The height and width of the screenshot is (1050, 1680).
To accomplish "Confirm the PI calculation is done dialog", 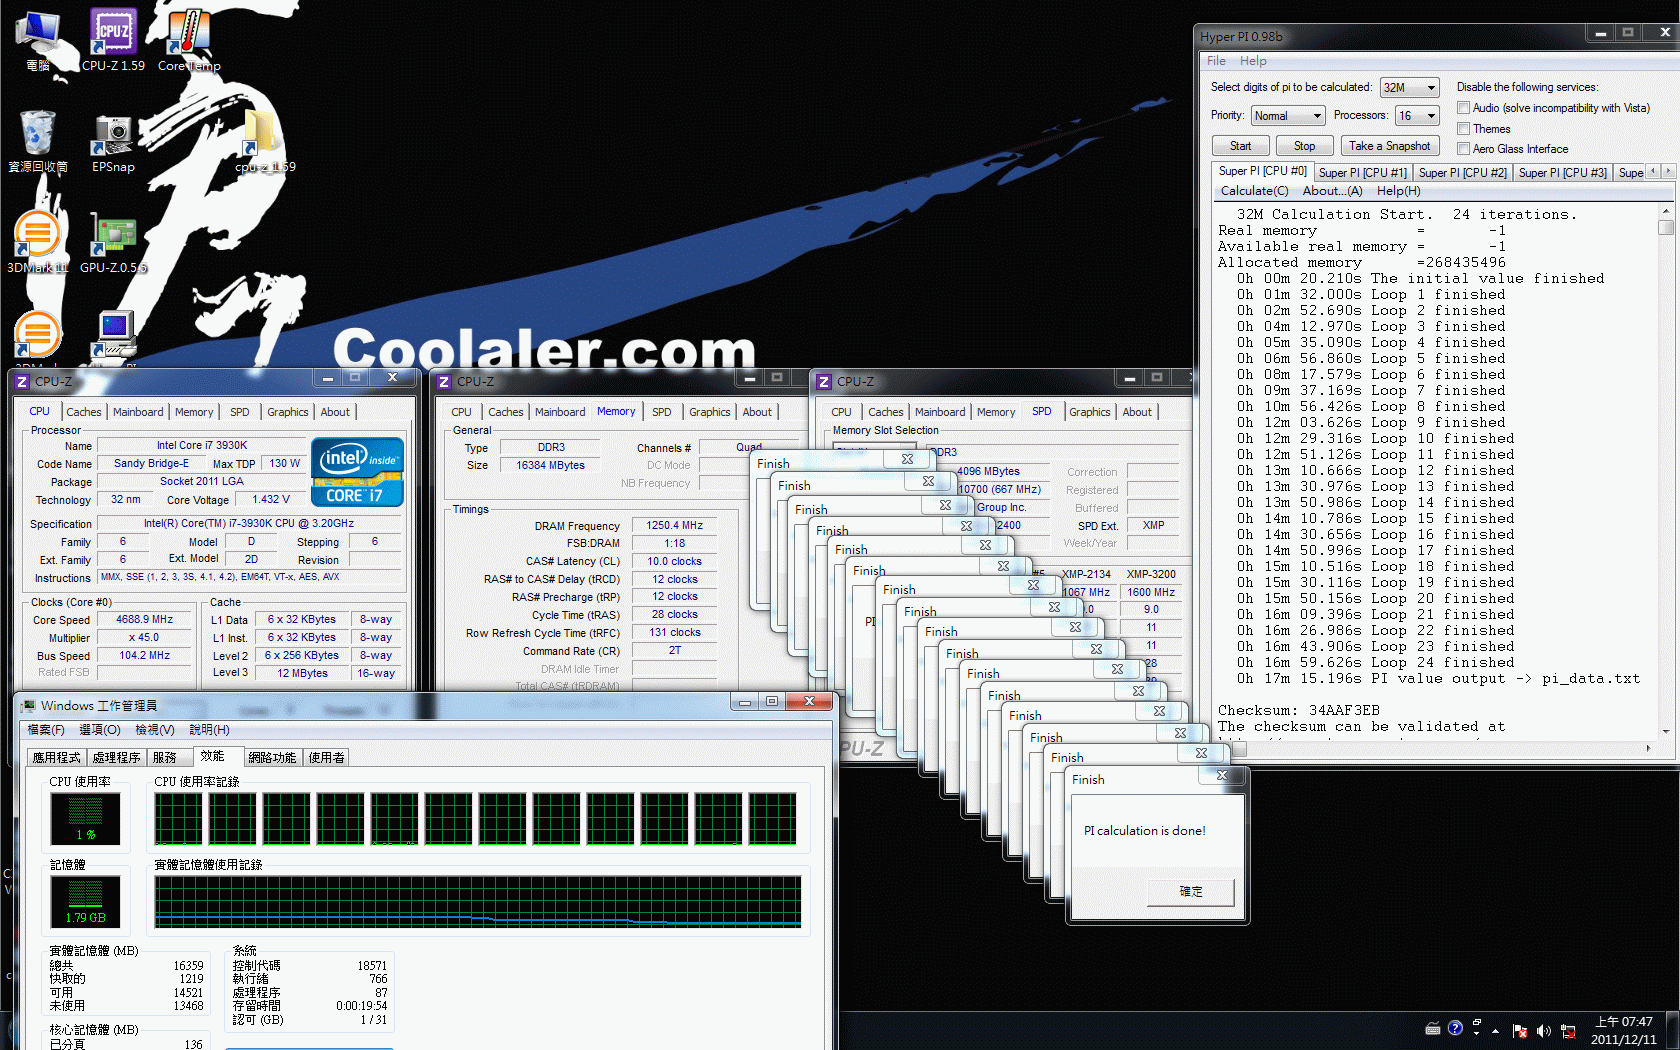I will coord(1191,892).
